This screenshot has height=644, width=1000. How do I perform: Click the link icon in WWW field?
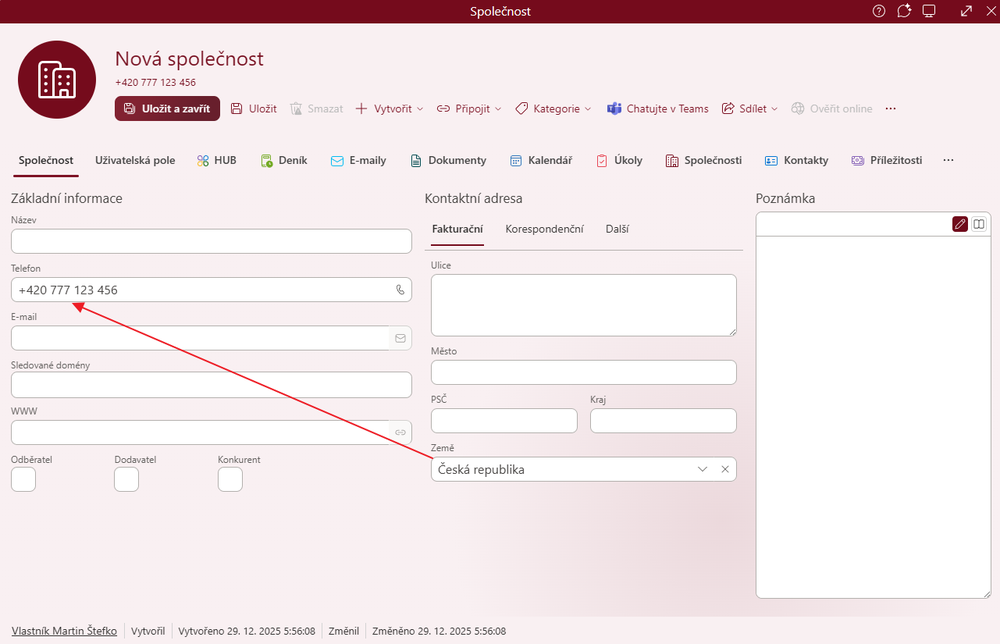click(400, 432)
